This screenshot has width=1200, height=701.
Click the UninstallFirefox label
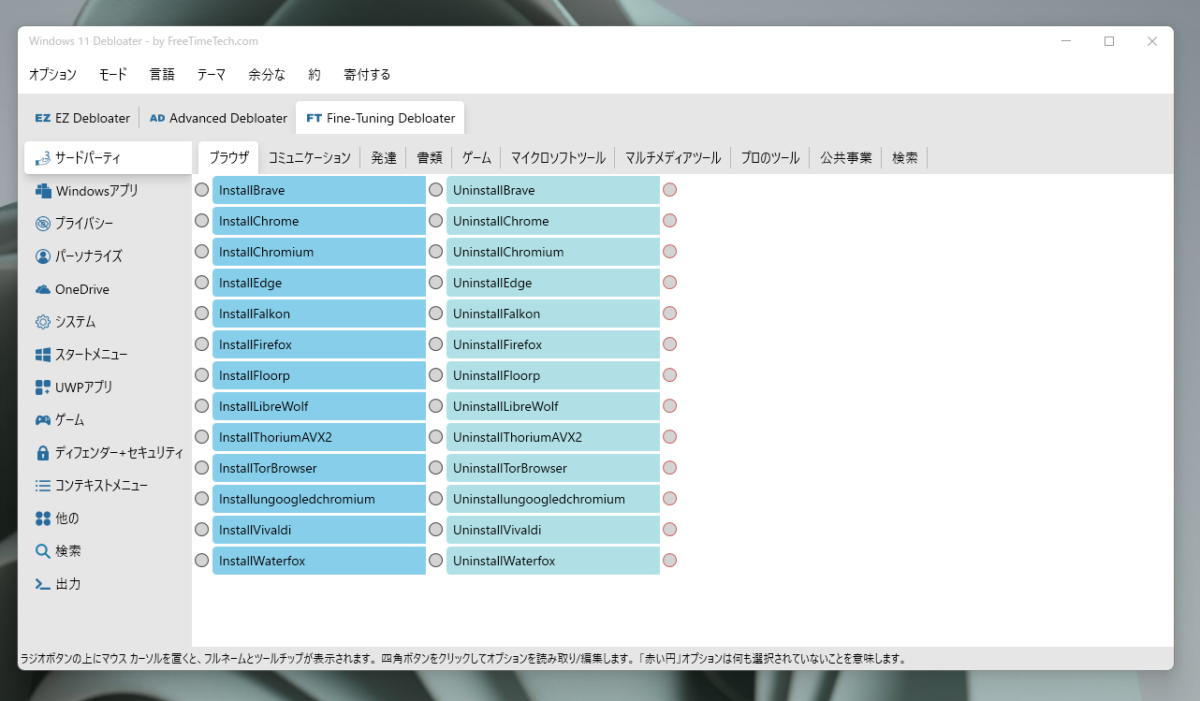(x=553, y=345)
